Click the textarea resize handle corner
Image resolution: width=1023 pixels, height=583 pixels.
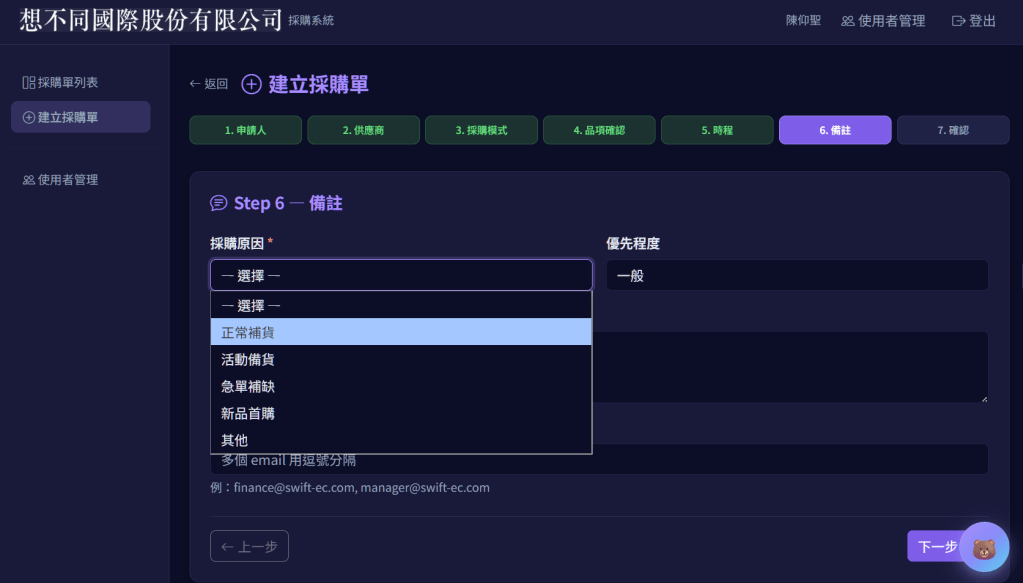984,398
